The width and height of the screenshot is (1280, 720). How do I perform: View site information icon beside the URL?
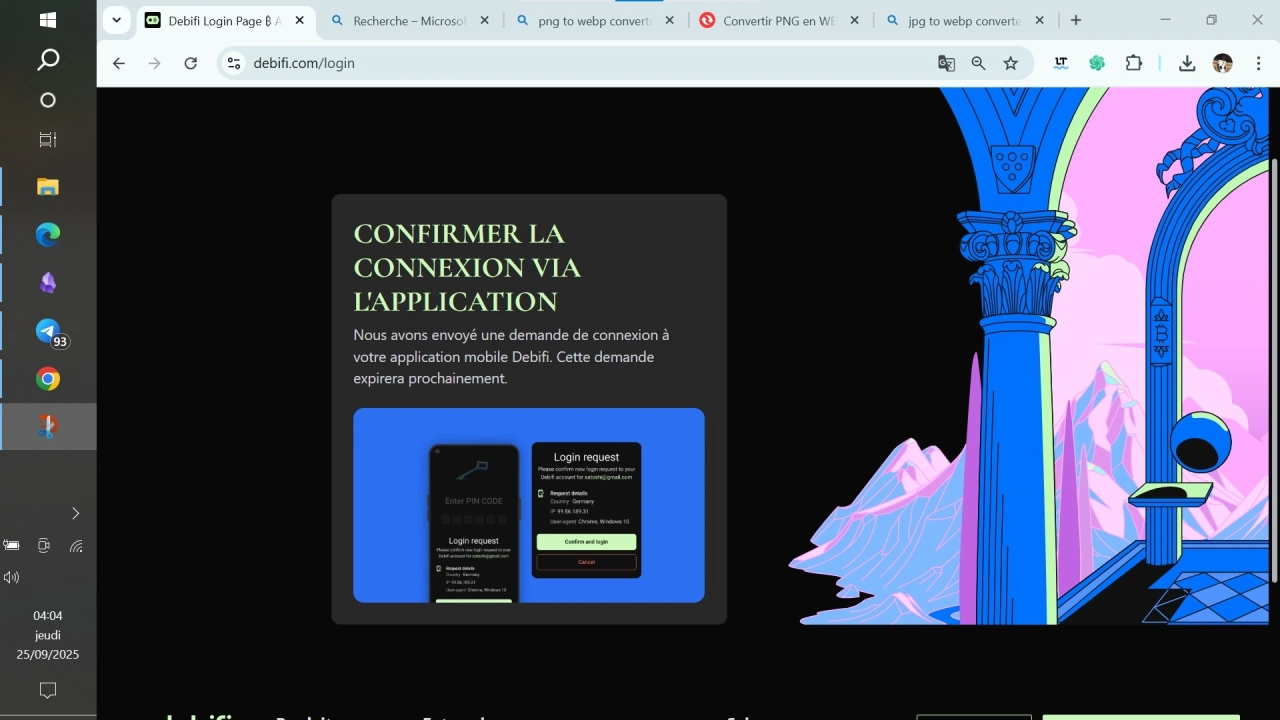click(x=234, y=63)
